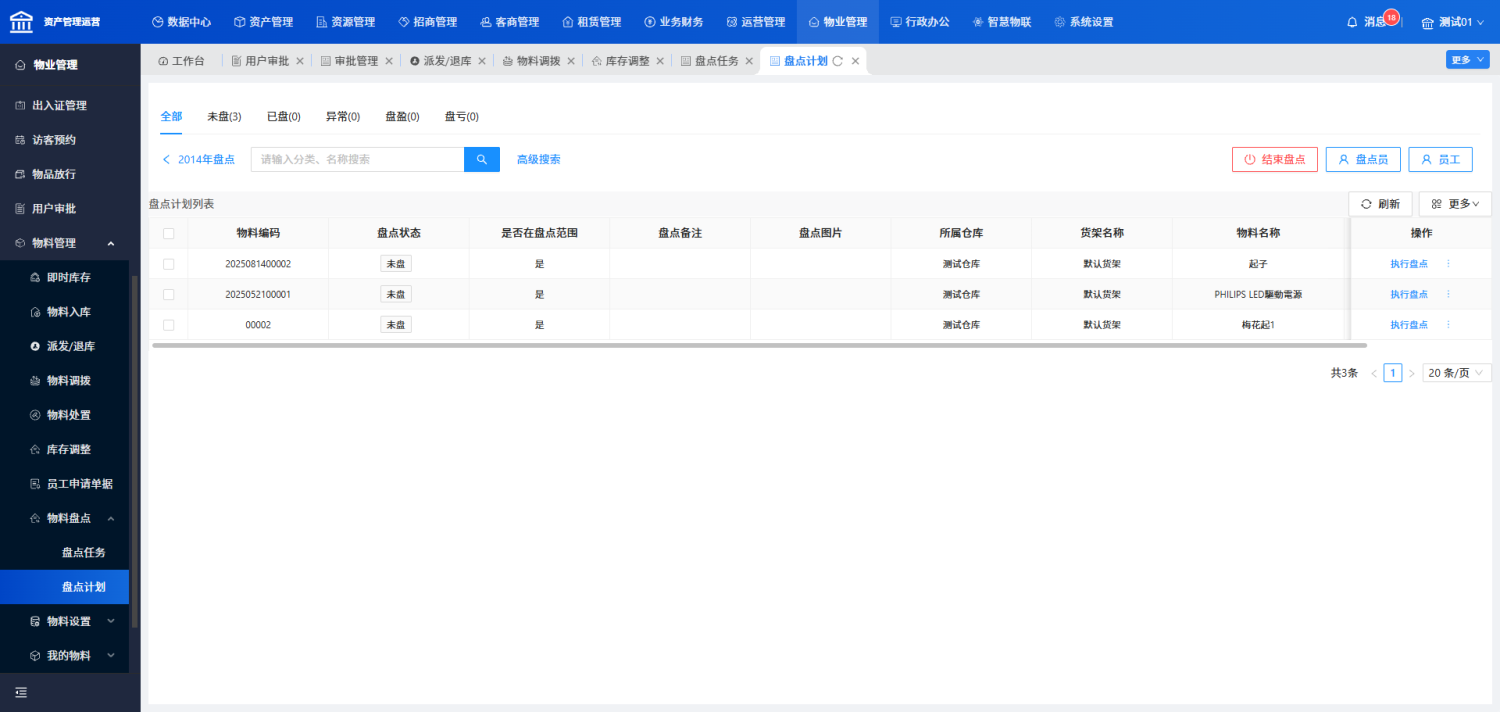Image resolution: width=1500 pixels, height=712 pixels.
Task: Close the 物料调拨 tab
Action: 571,61
